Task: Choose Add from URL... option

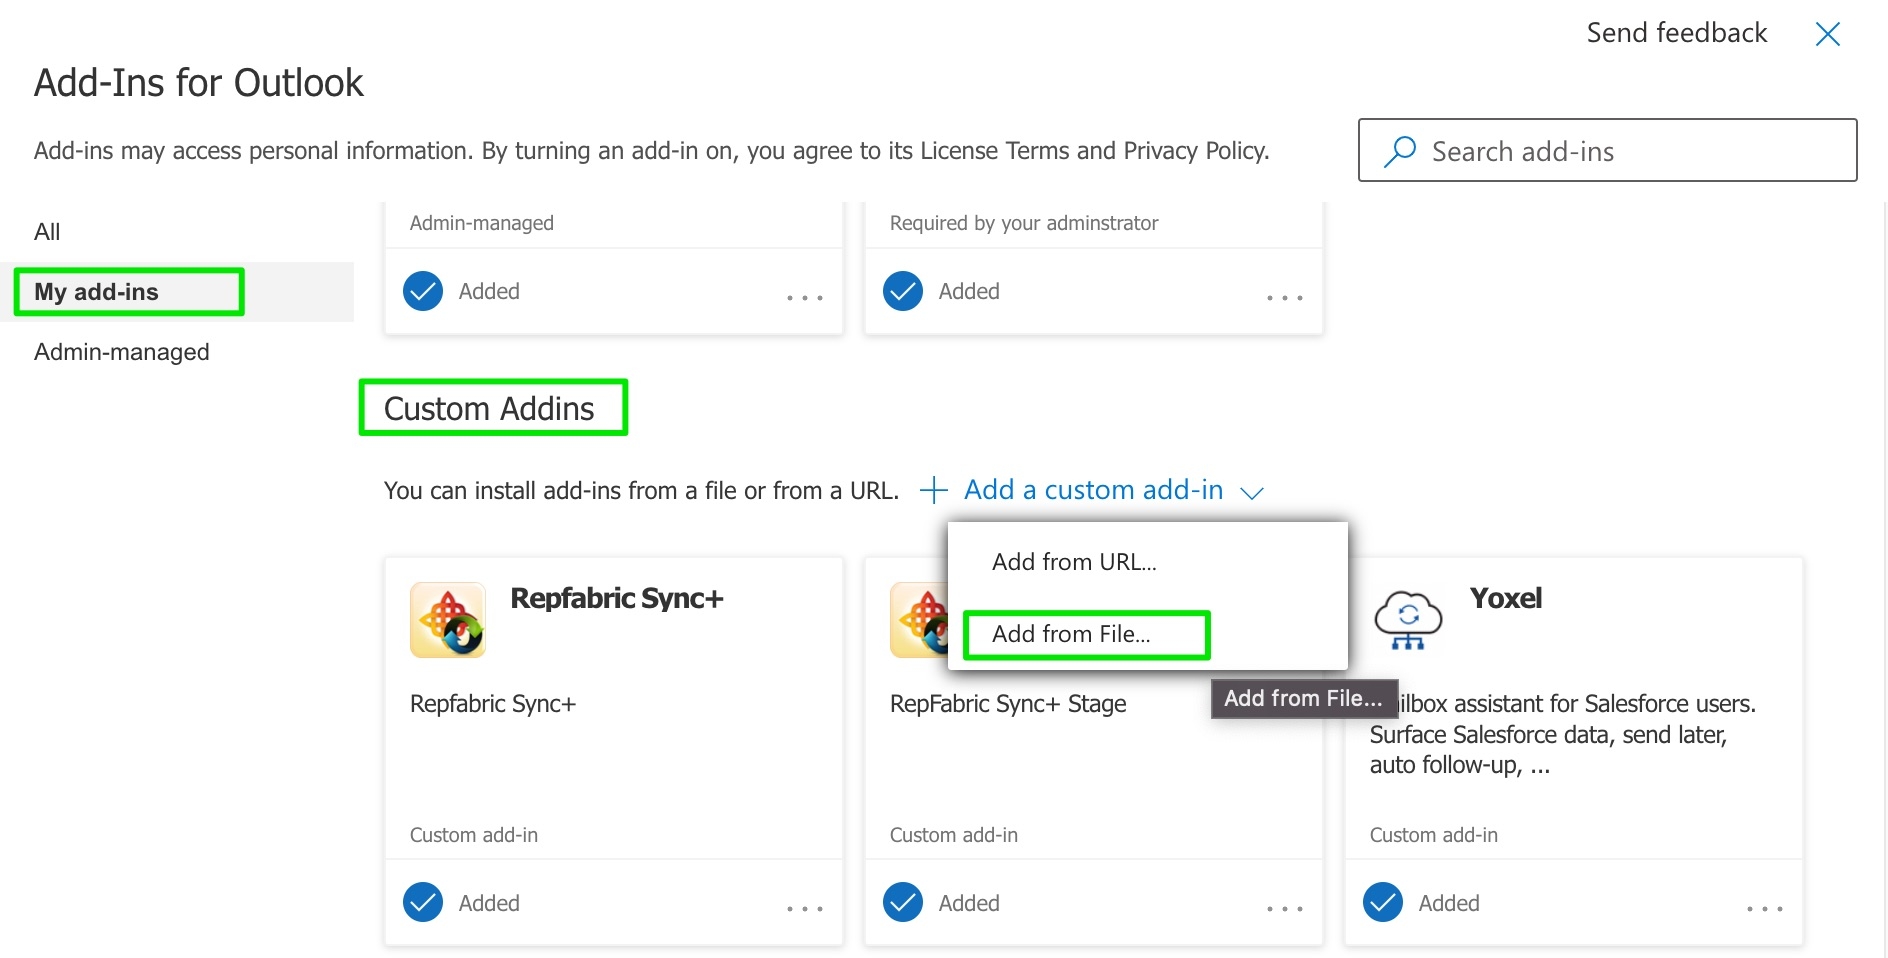Action: coord(1074,562)
